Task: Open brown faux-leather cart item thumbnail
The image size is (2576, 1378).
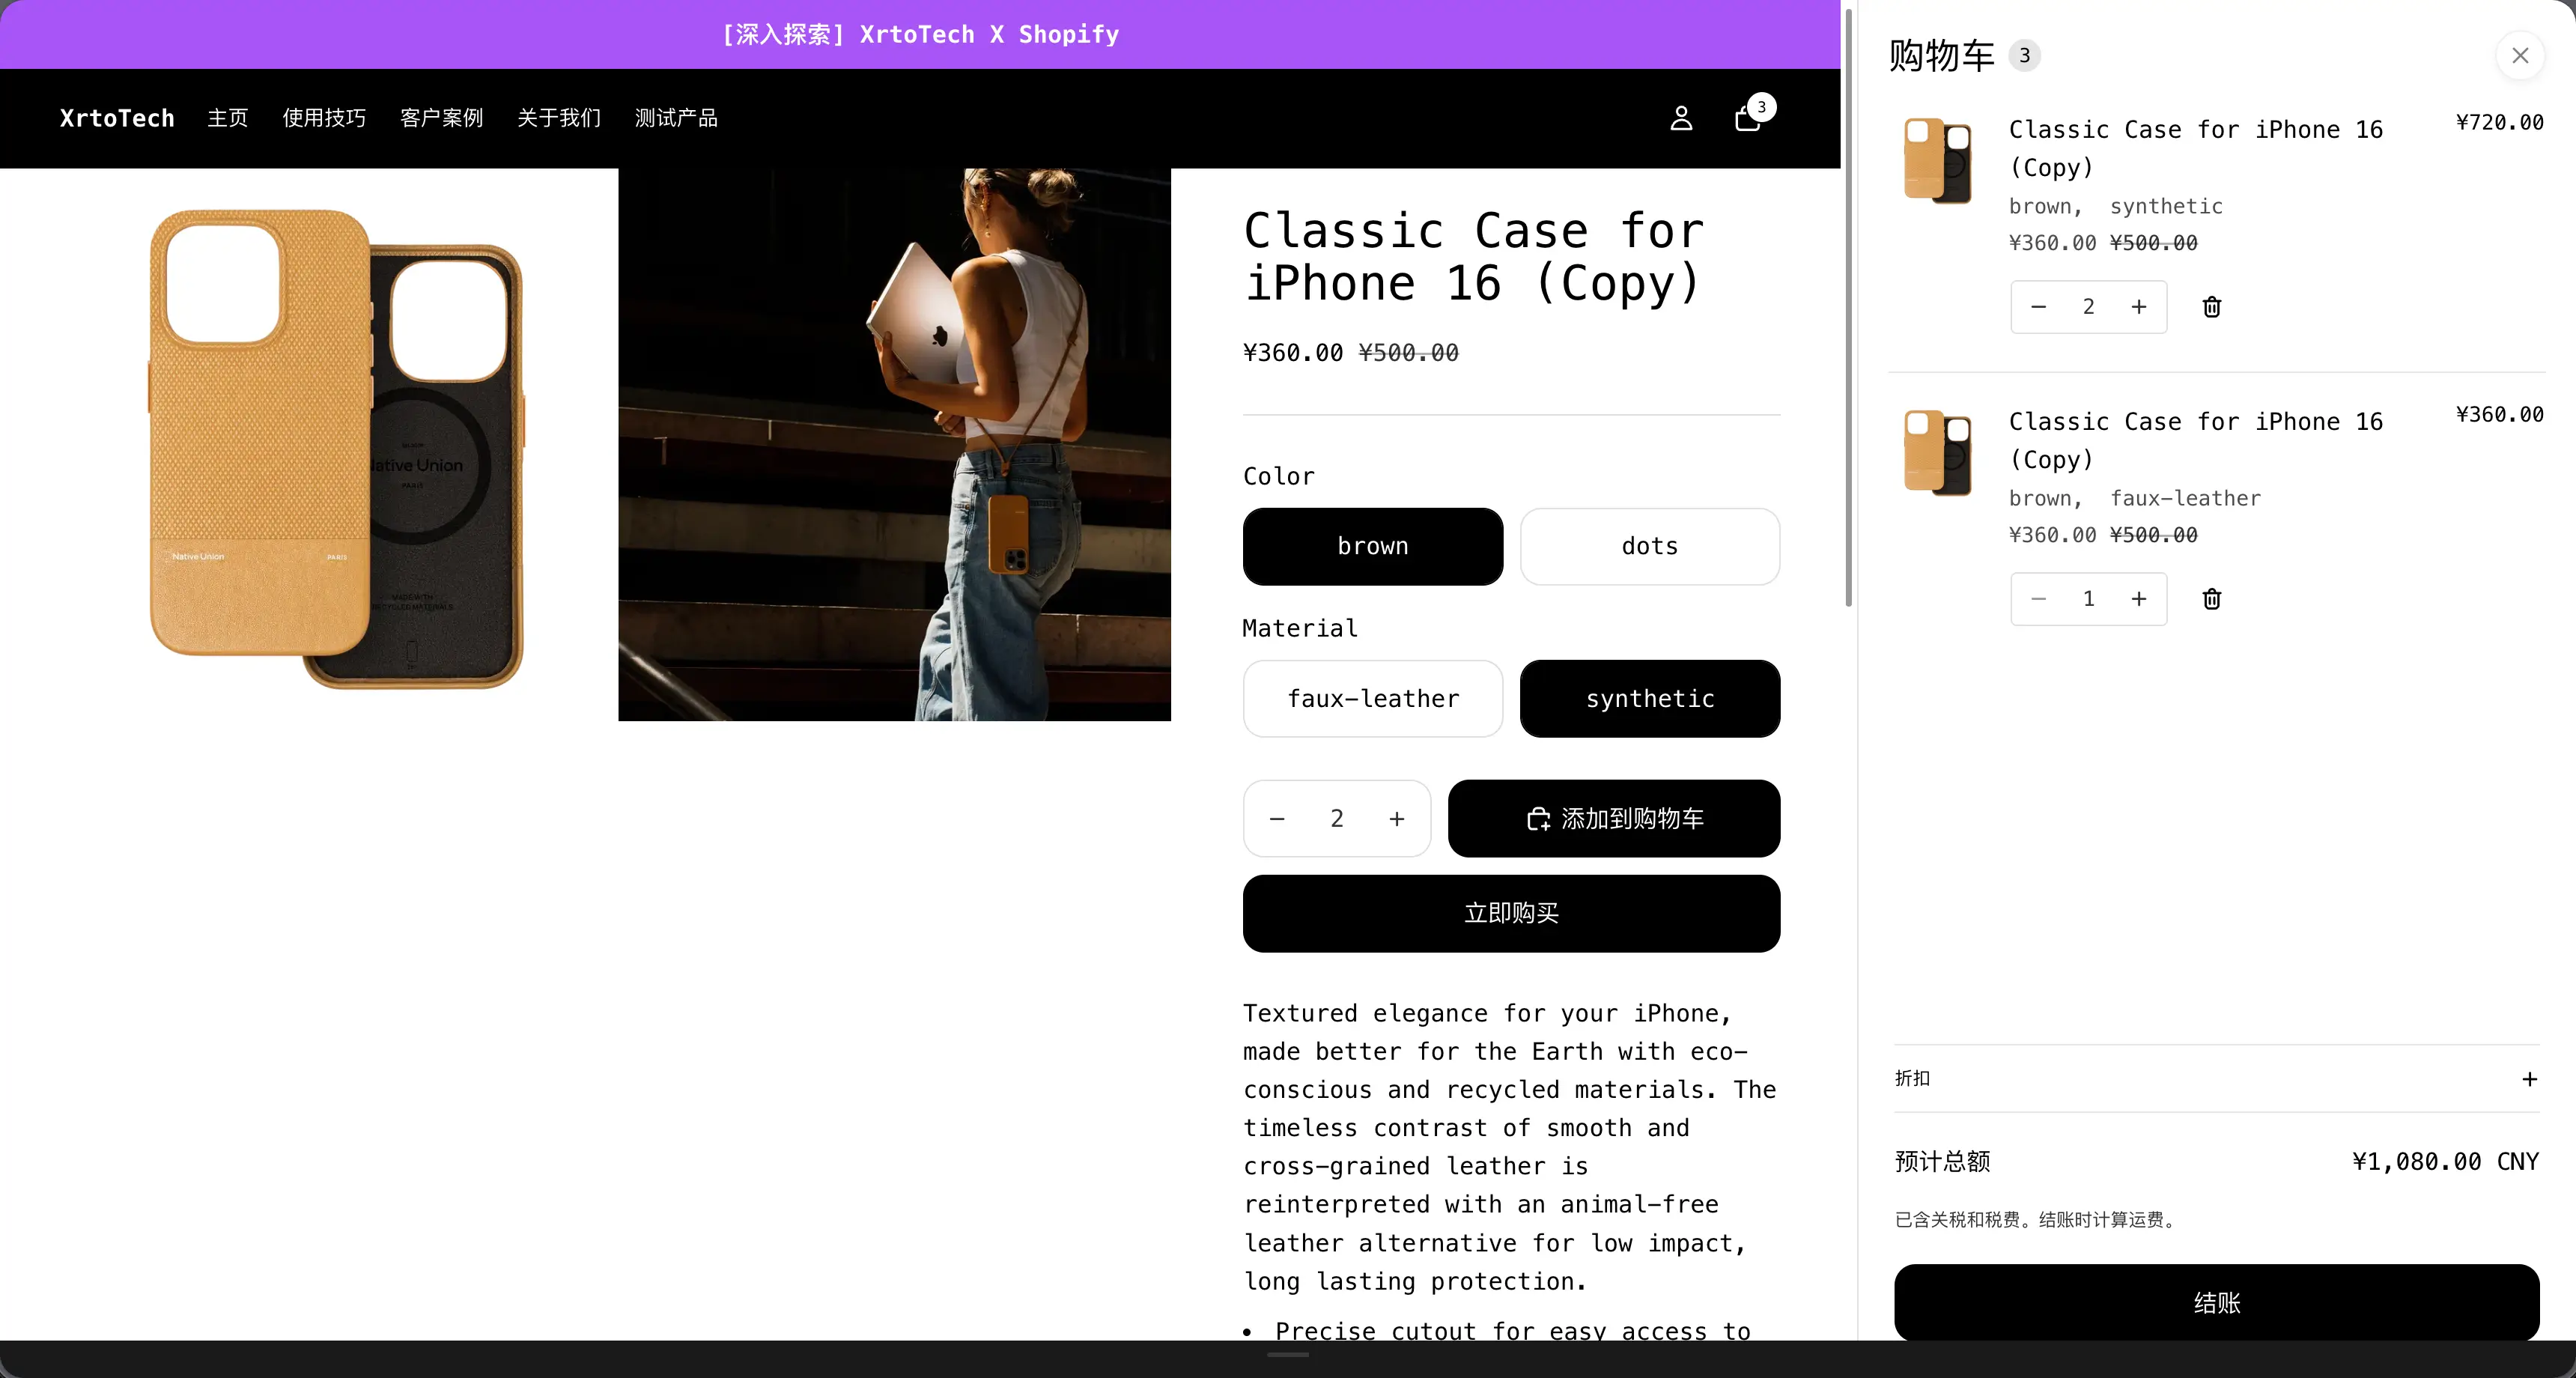Action: [x=1937, y=453]
